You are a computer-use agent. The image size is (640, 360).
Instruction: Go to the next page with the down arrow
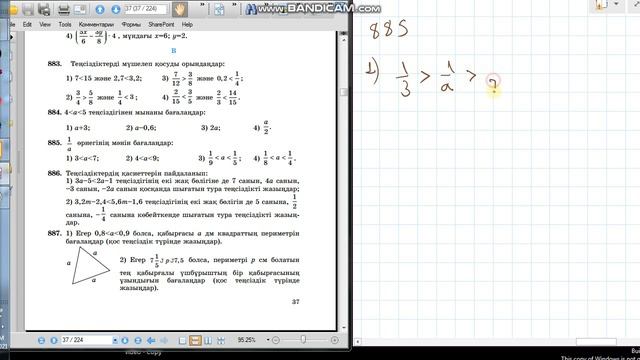click(x=116, y=9)
